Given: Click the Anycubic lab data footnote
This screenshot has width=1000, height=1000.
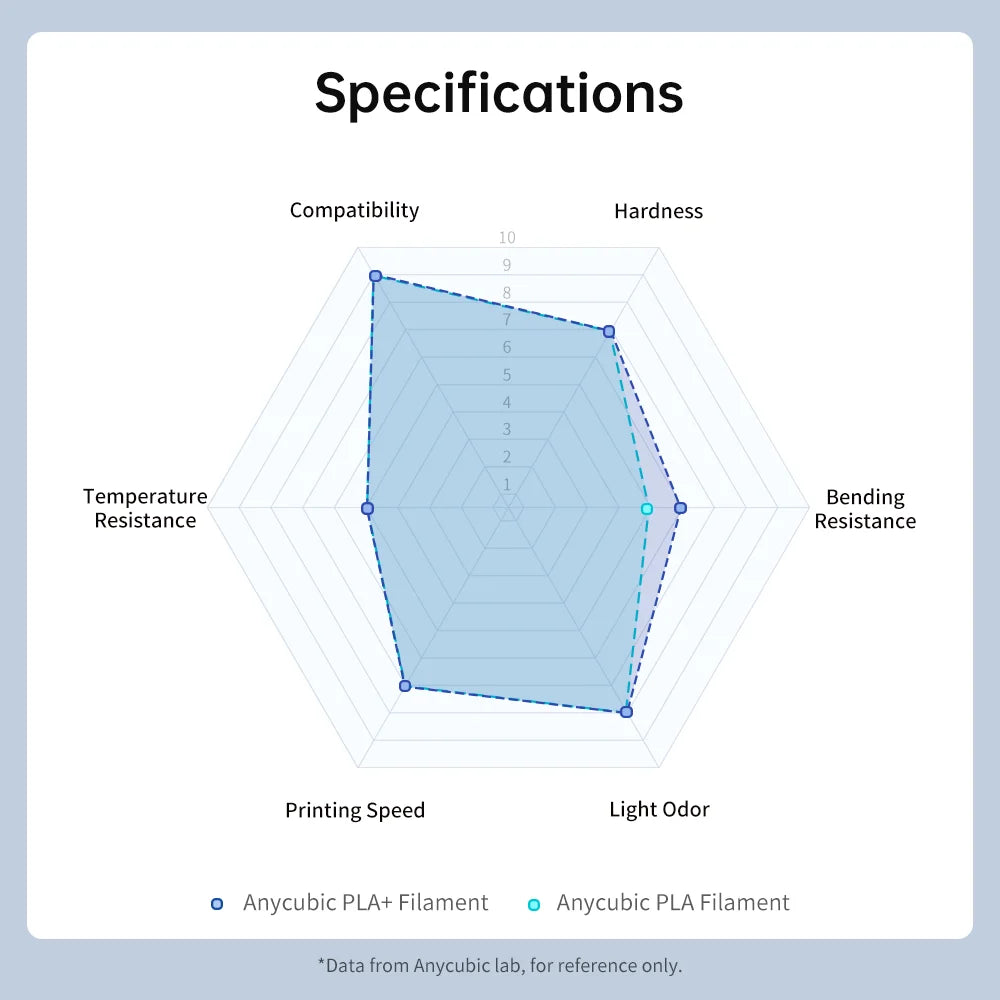Looking at the screenshot, I should coord(499,965).
